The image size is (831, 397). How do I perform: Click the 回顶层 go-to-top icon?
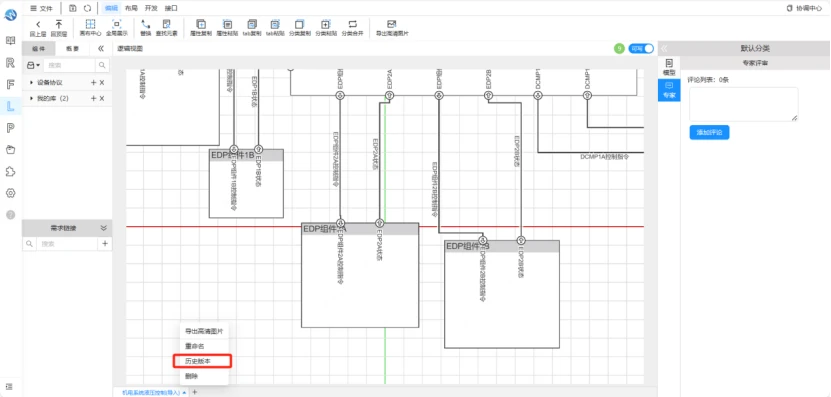(59, 24)
